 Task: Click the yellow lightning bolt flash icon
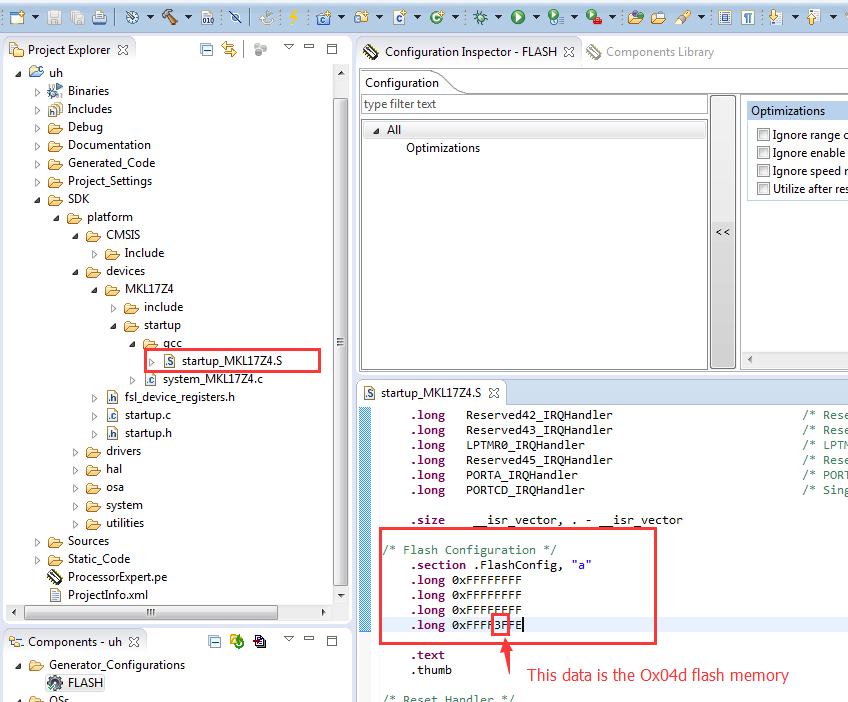(x=293, y=17)
